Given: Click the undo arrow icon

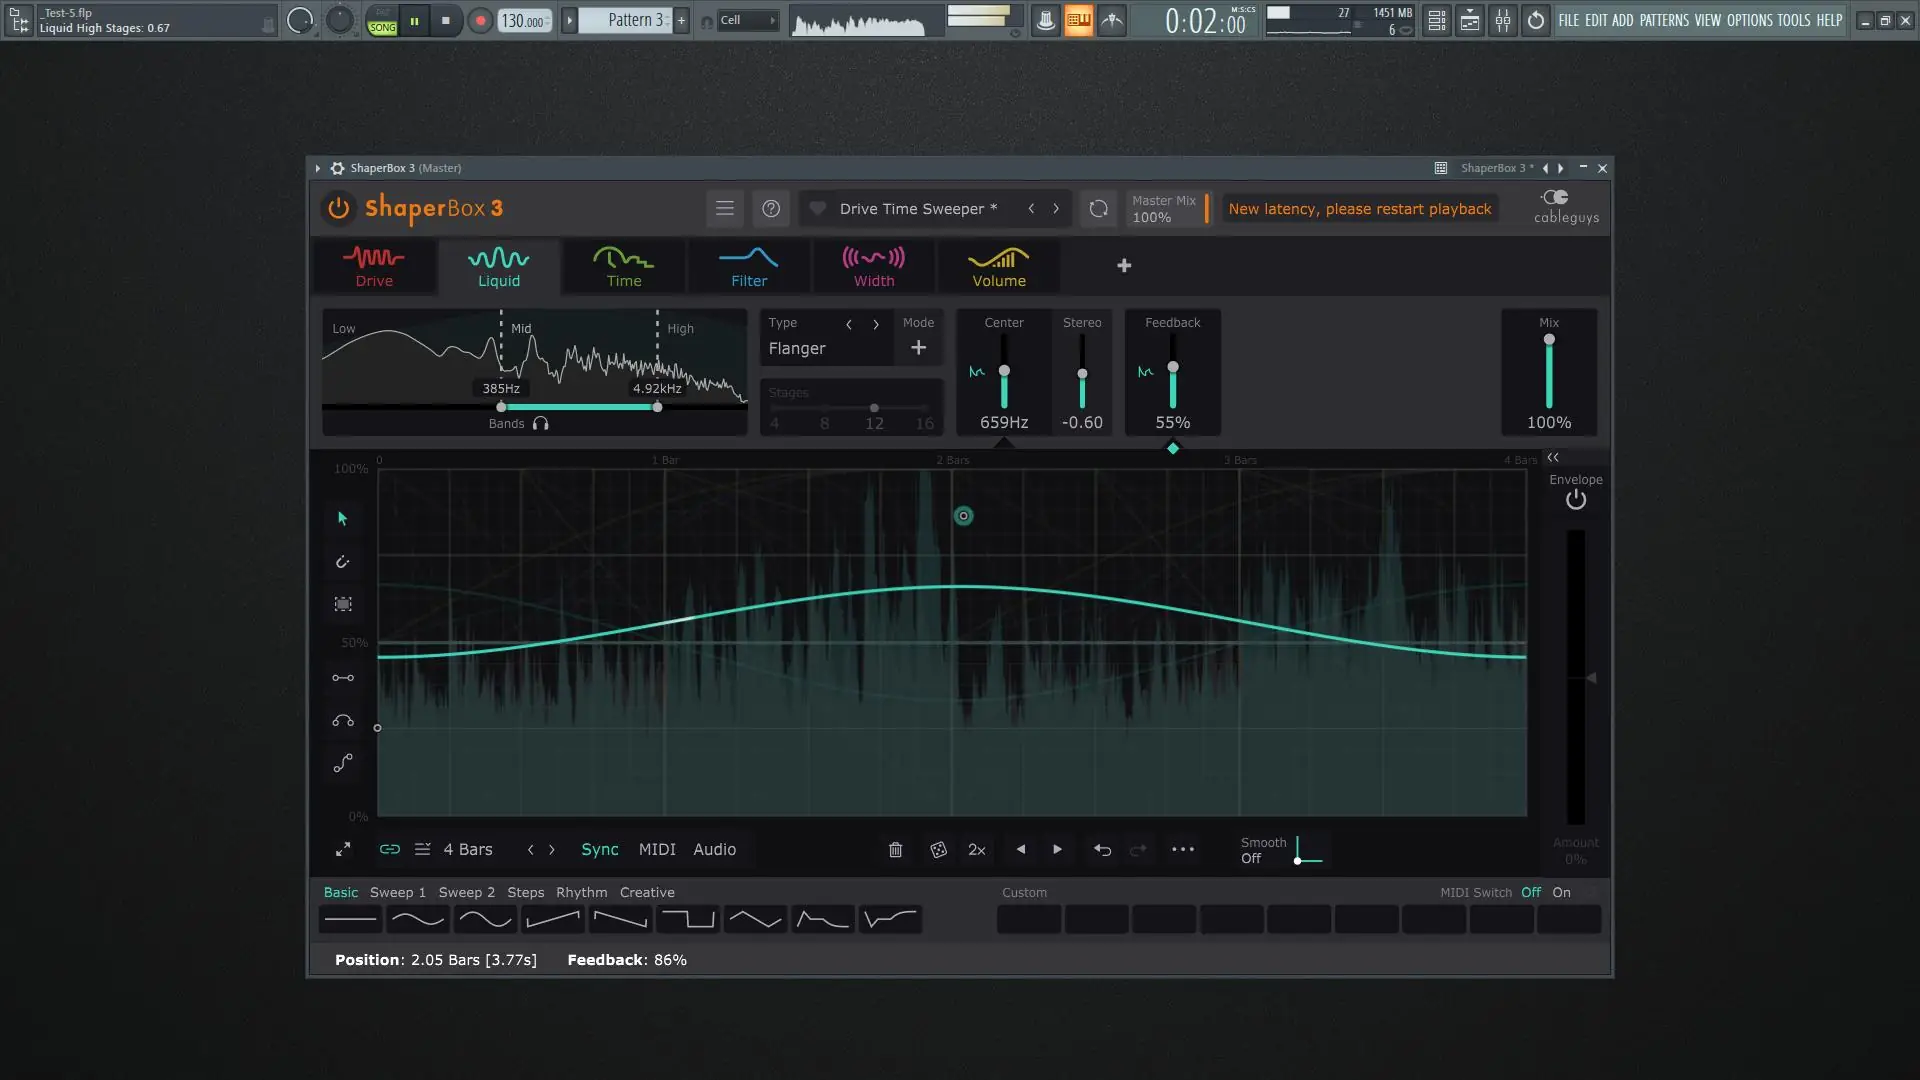Looking at the screenshot, I should tap(1102, 850).
